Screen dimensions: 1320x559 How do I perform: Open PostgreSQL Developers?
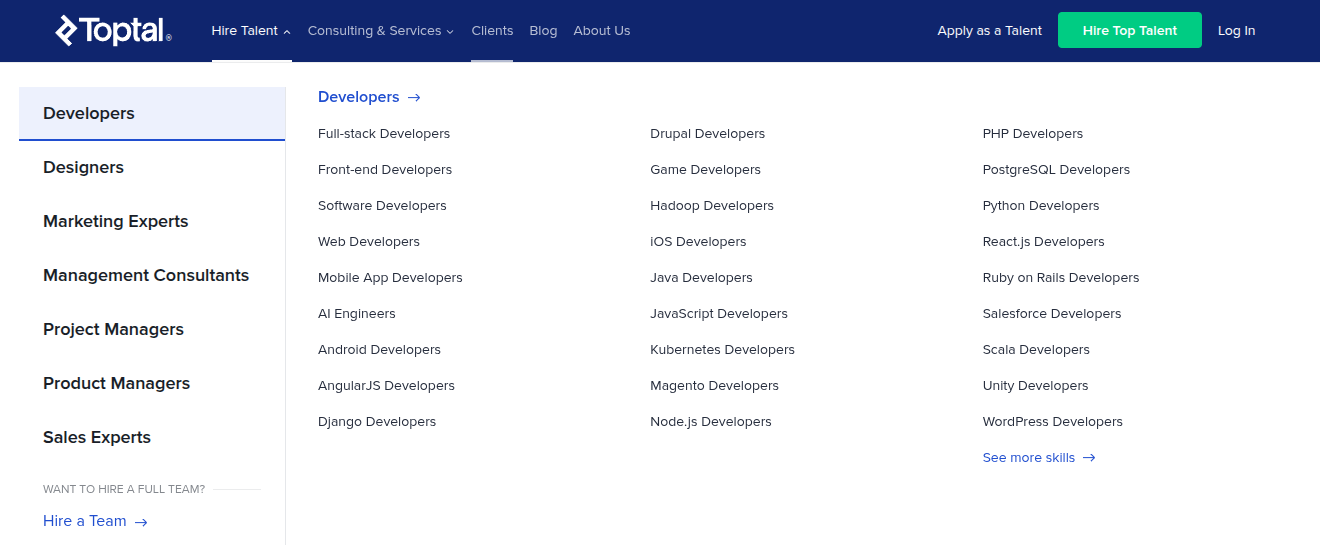pos(1056,170)
